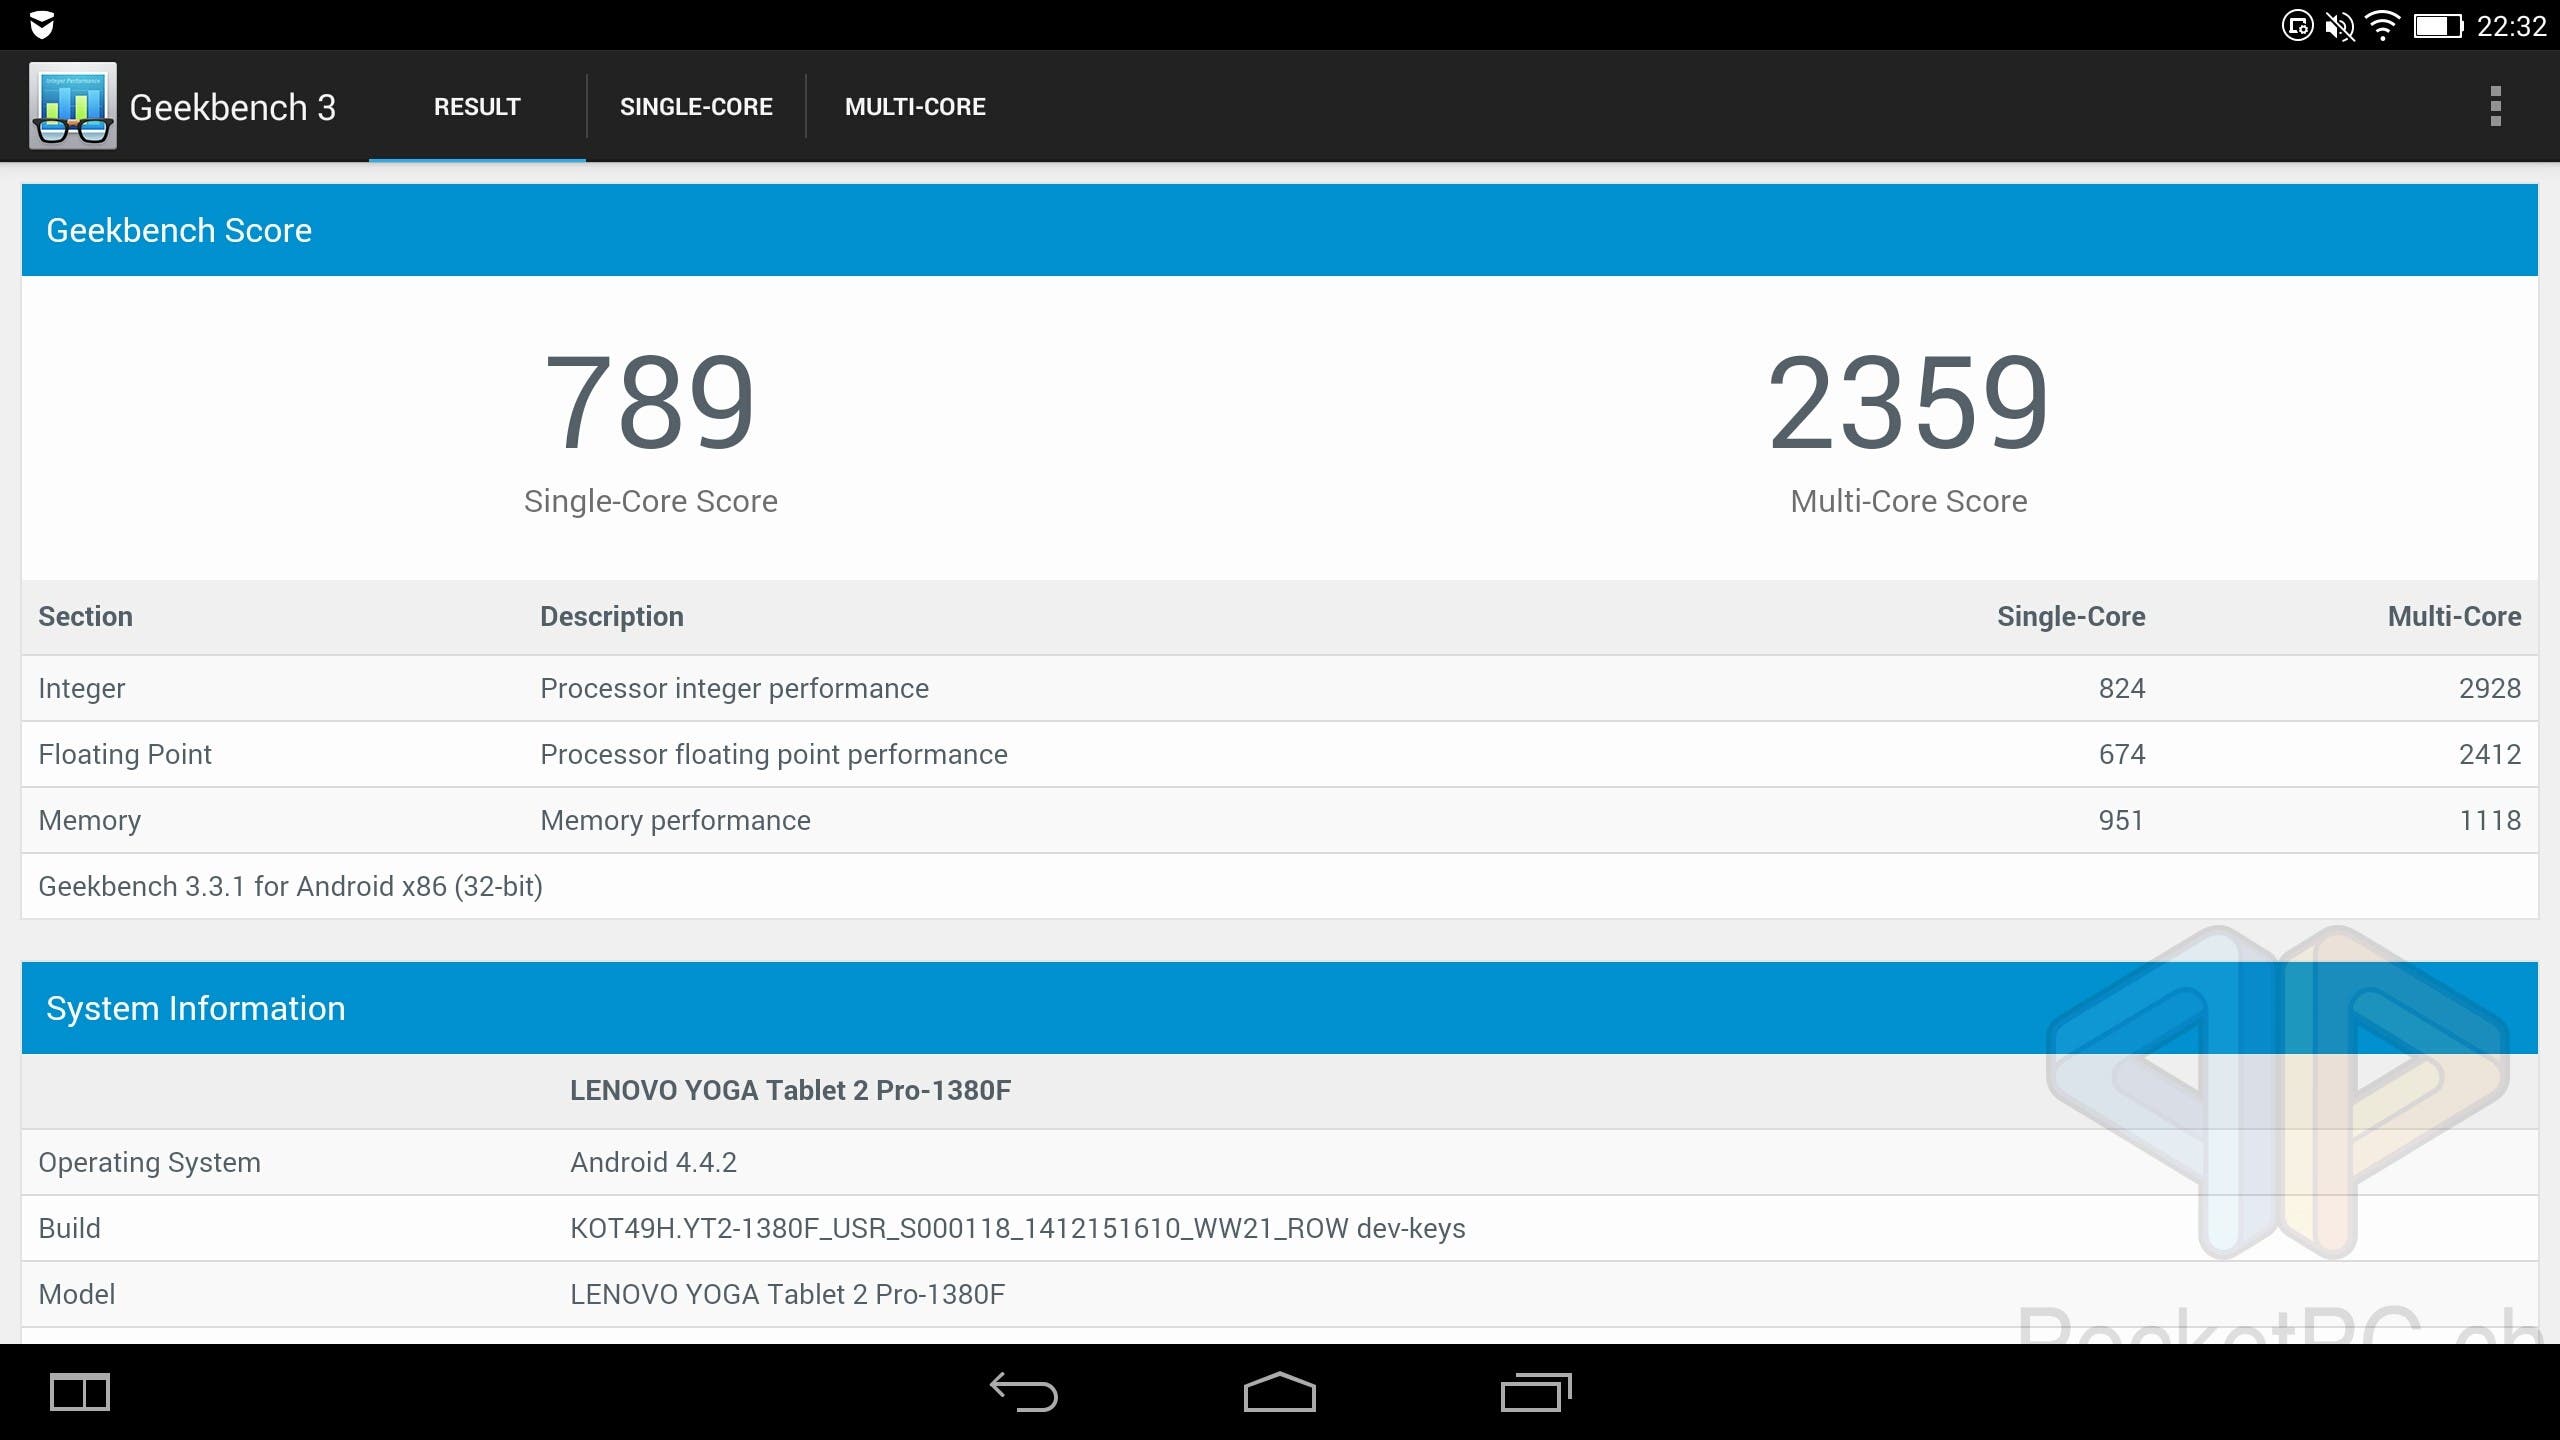This screenshot has height=1440, width=2560.
Task: Tap the battery indicator in status bar
Action: pyautogui.click(x=2437, y=25)
